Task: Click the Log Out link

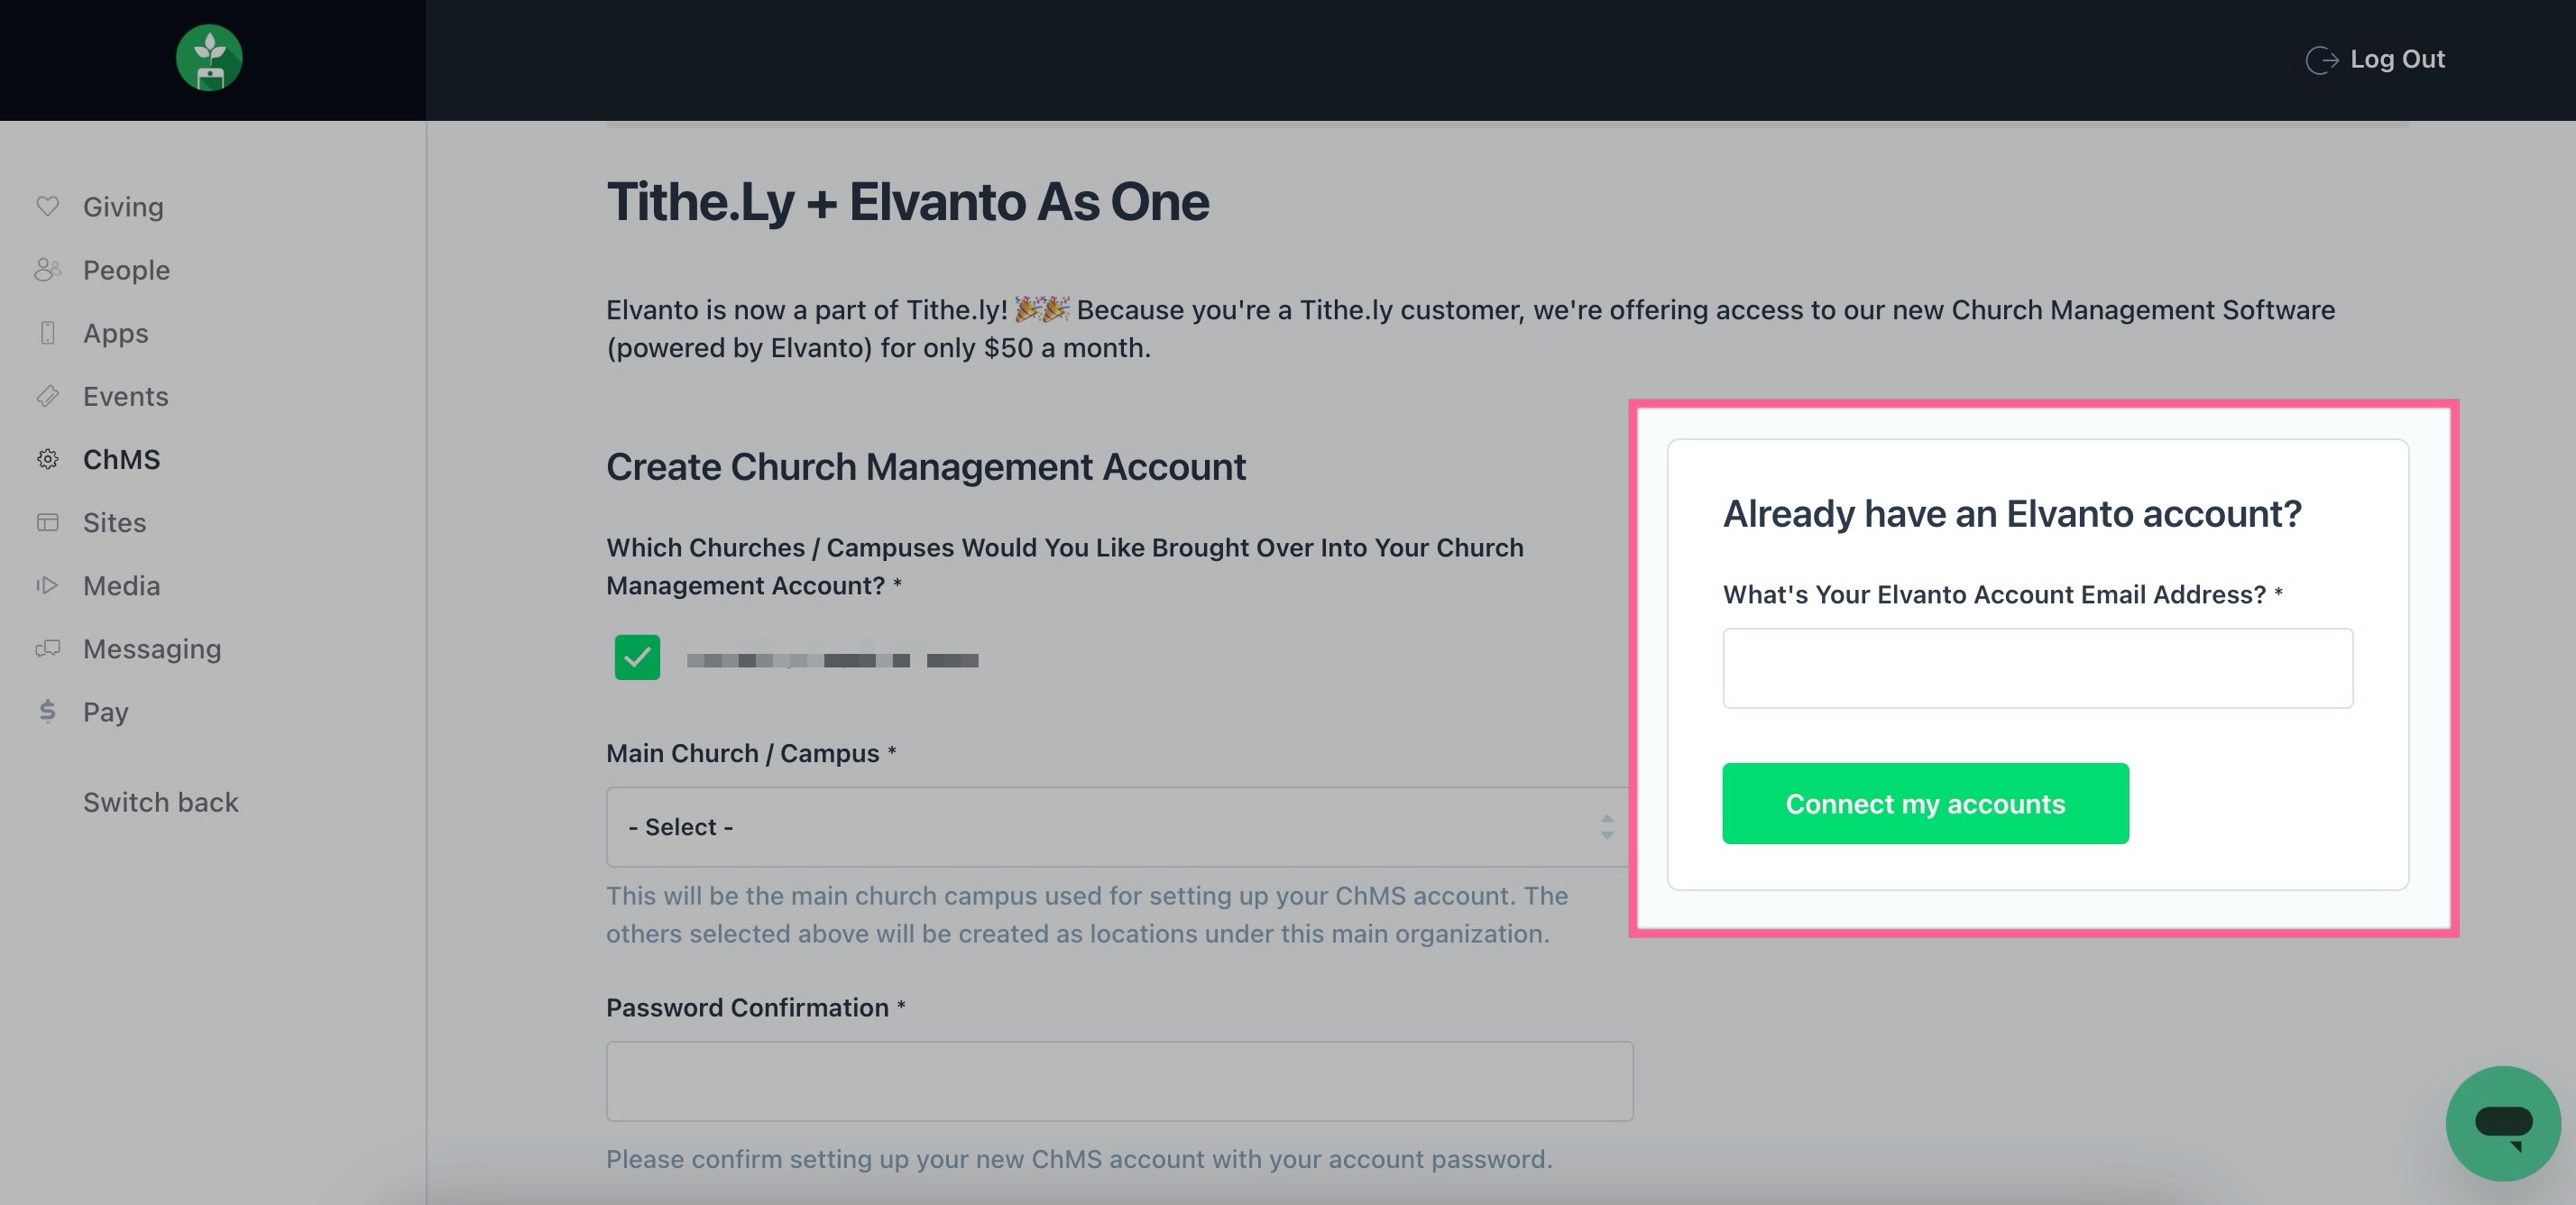Action: [x=2376, y=59]
